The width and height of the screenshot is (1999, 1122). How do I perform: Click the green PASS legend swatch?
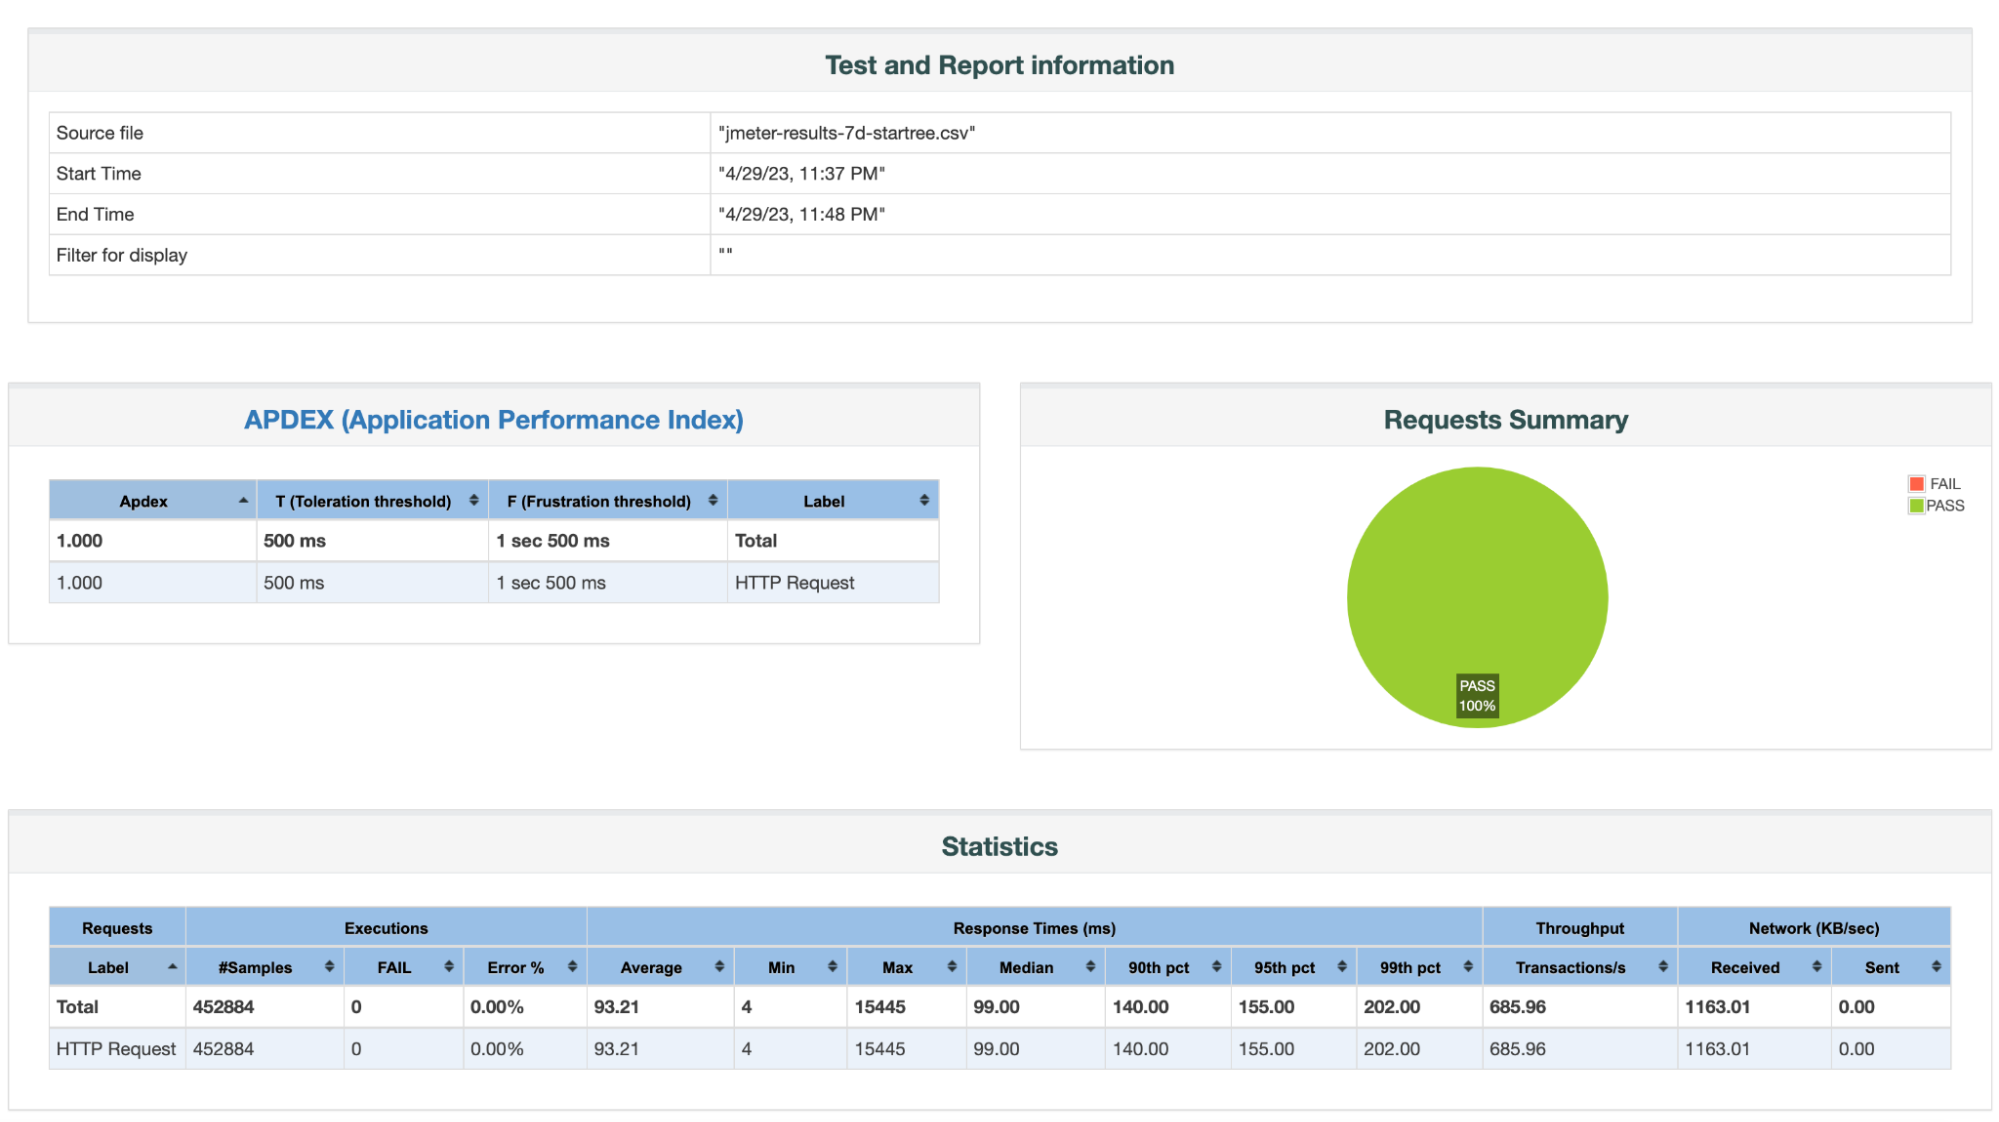pyautogui.click(x=1916, y=506)
